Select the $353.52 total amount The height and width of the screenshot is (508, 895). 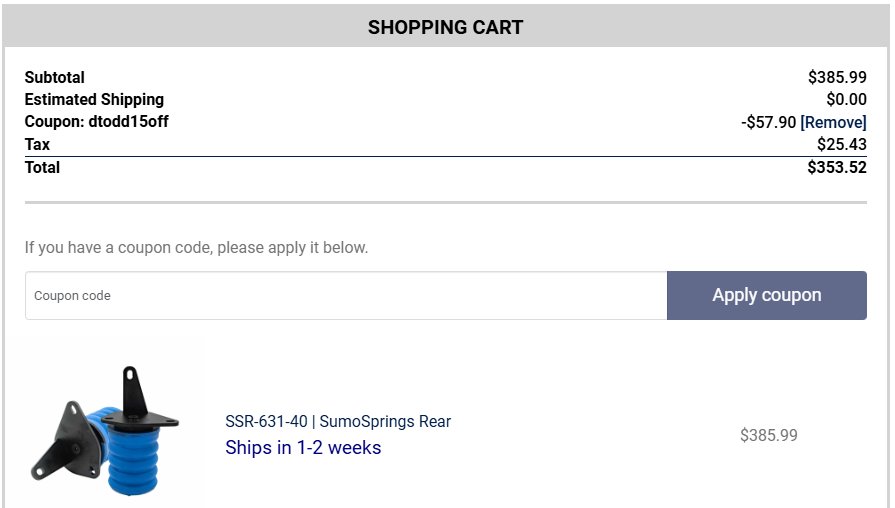(837, 167)
